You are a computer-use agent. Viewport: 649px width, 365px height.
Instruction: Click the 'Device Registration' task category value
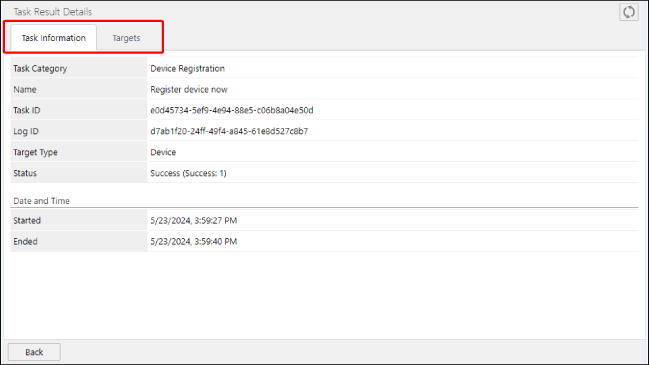(187, 69)
